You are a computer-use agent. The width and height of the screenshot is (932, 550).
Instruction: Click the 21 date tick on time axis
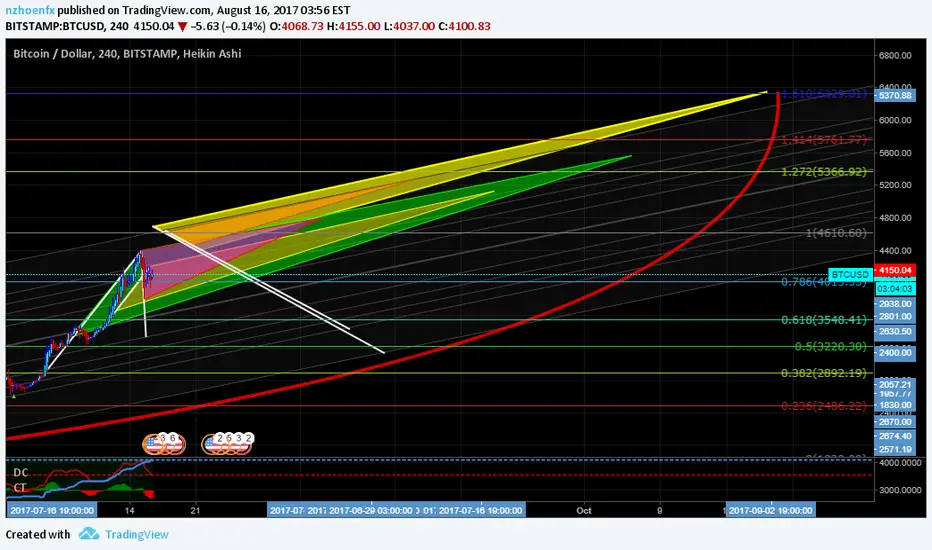[x=195, y=510]
